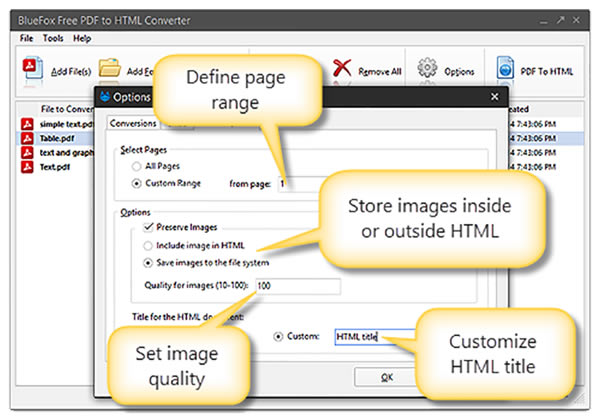Start conversion with PDF To HTML icon
Viewport: 600px width, 420px height.
[507, 70]
